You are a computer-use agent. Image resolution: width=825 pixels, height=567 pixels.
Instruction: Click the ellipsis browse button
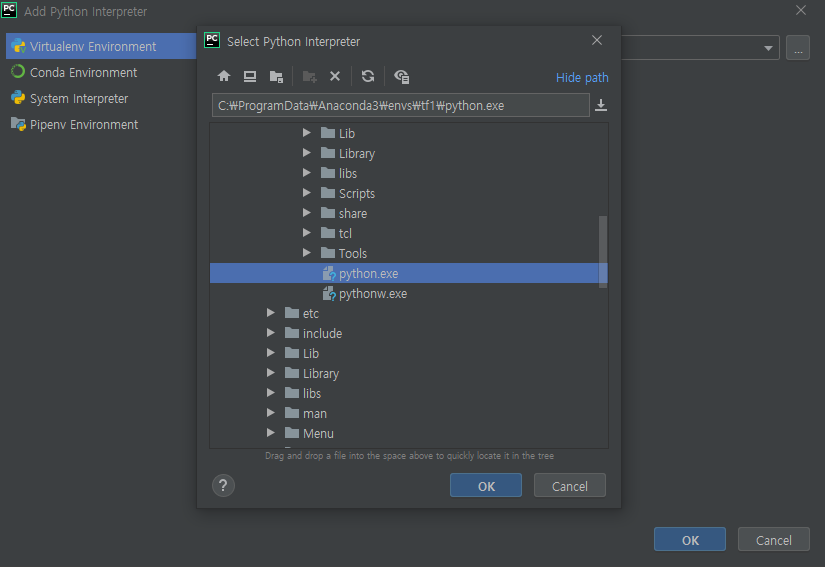(x=798, y=48)
